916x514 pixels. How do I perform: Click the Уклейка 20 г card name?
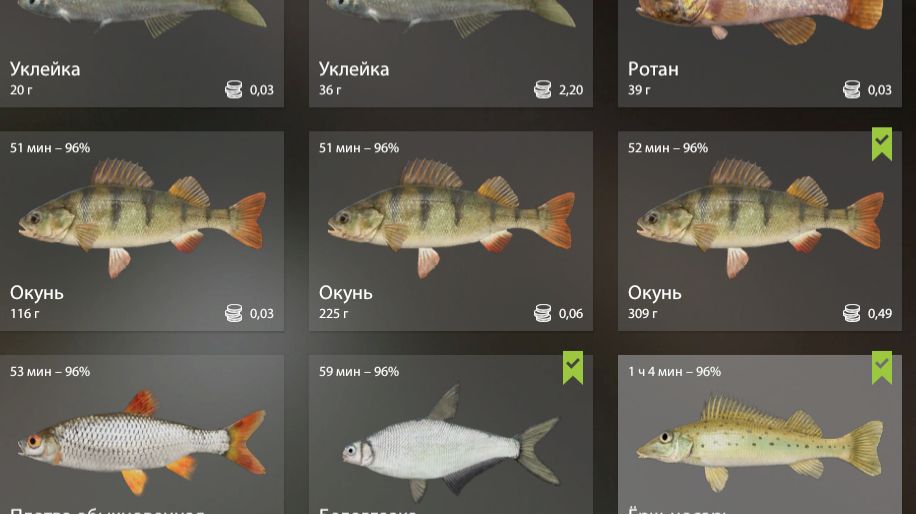pyautogui.click(x=45, y=69)
